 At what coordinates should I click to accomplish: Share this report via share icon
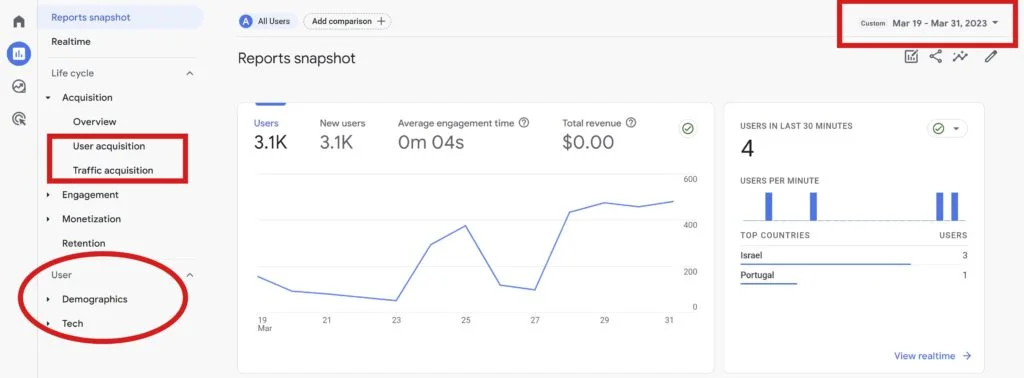(936, 57)
